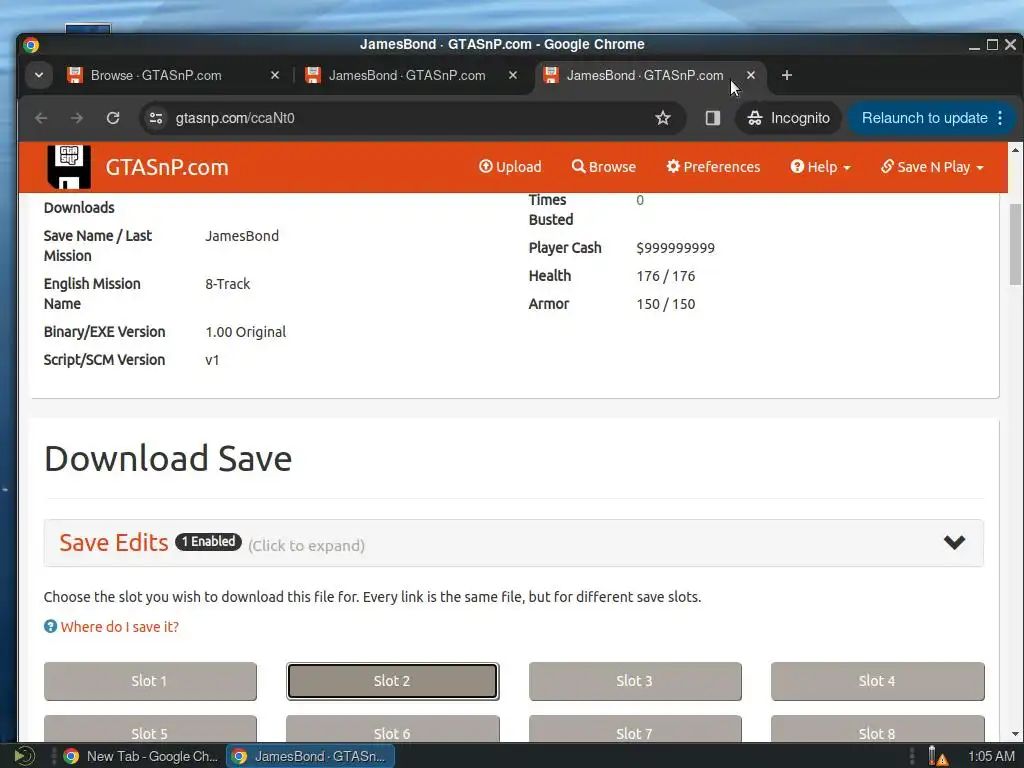This screenshot has width=1024, height=768.
Task: Go back to the previous page
Action: point(41,118)
